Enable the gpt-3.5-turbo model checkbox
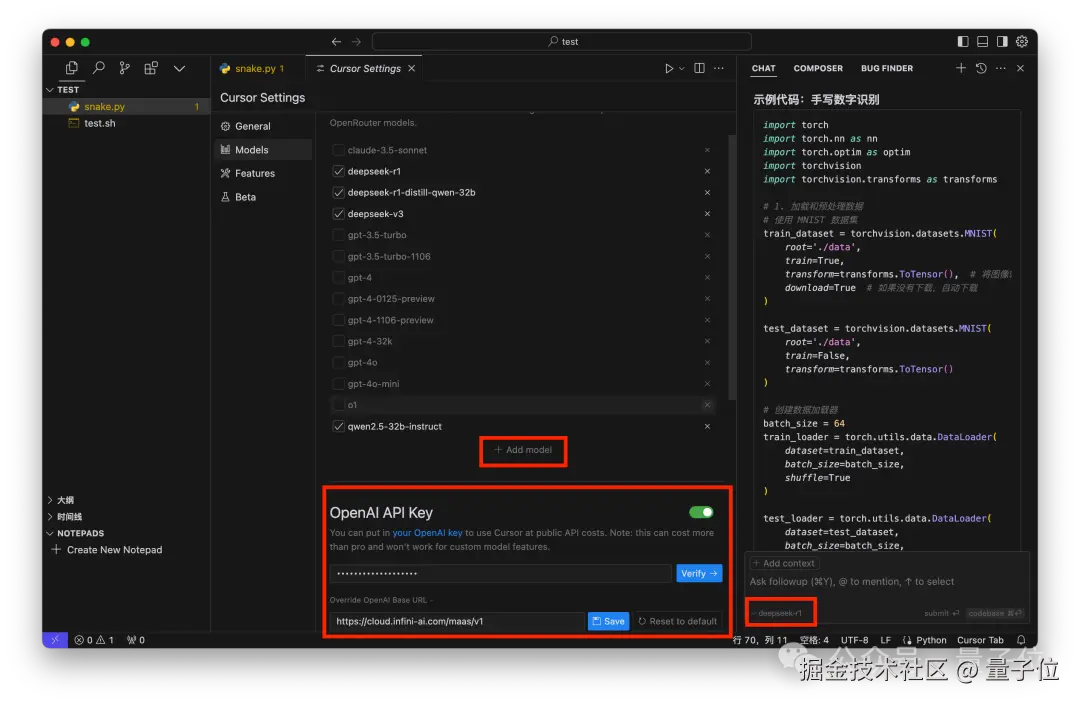Screen dimensions: 1080x704 pyautogui.click(x=338, y=235)
